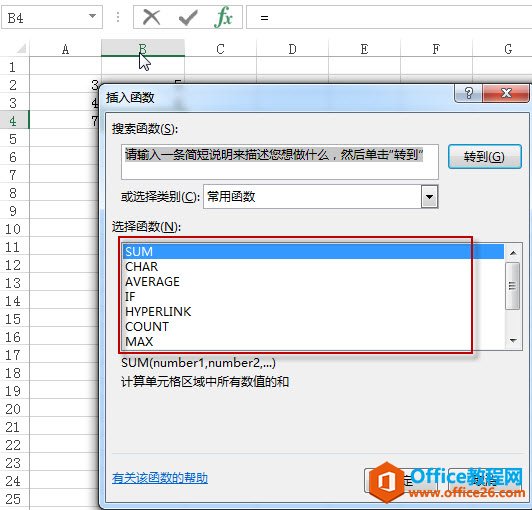This screenshot has height=510, width=532.
Task: Select row 4 header
Action: pos(14,121)
